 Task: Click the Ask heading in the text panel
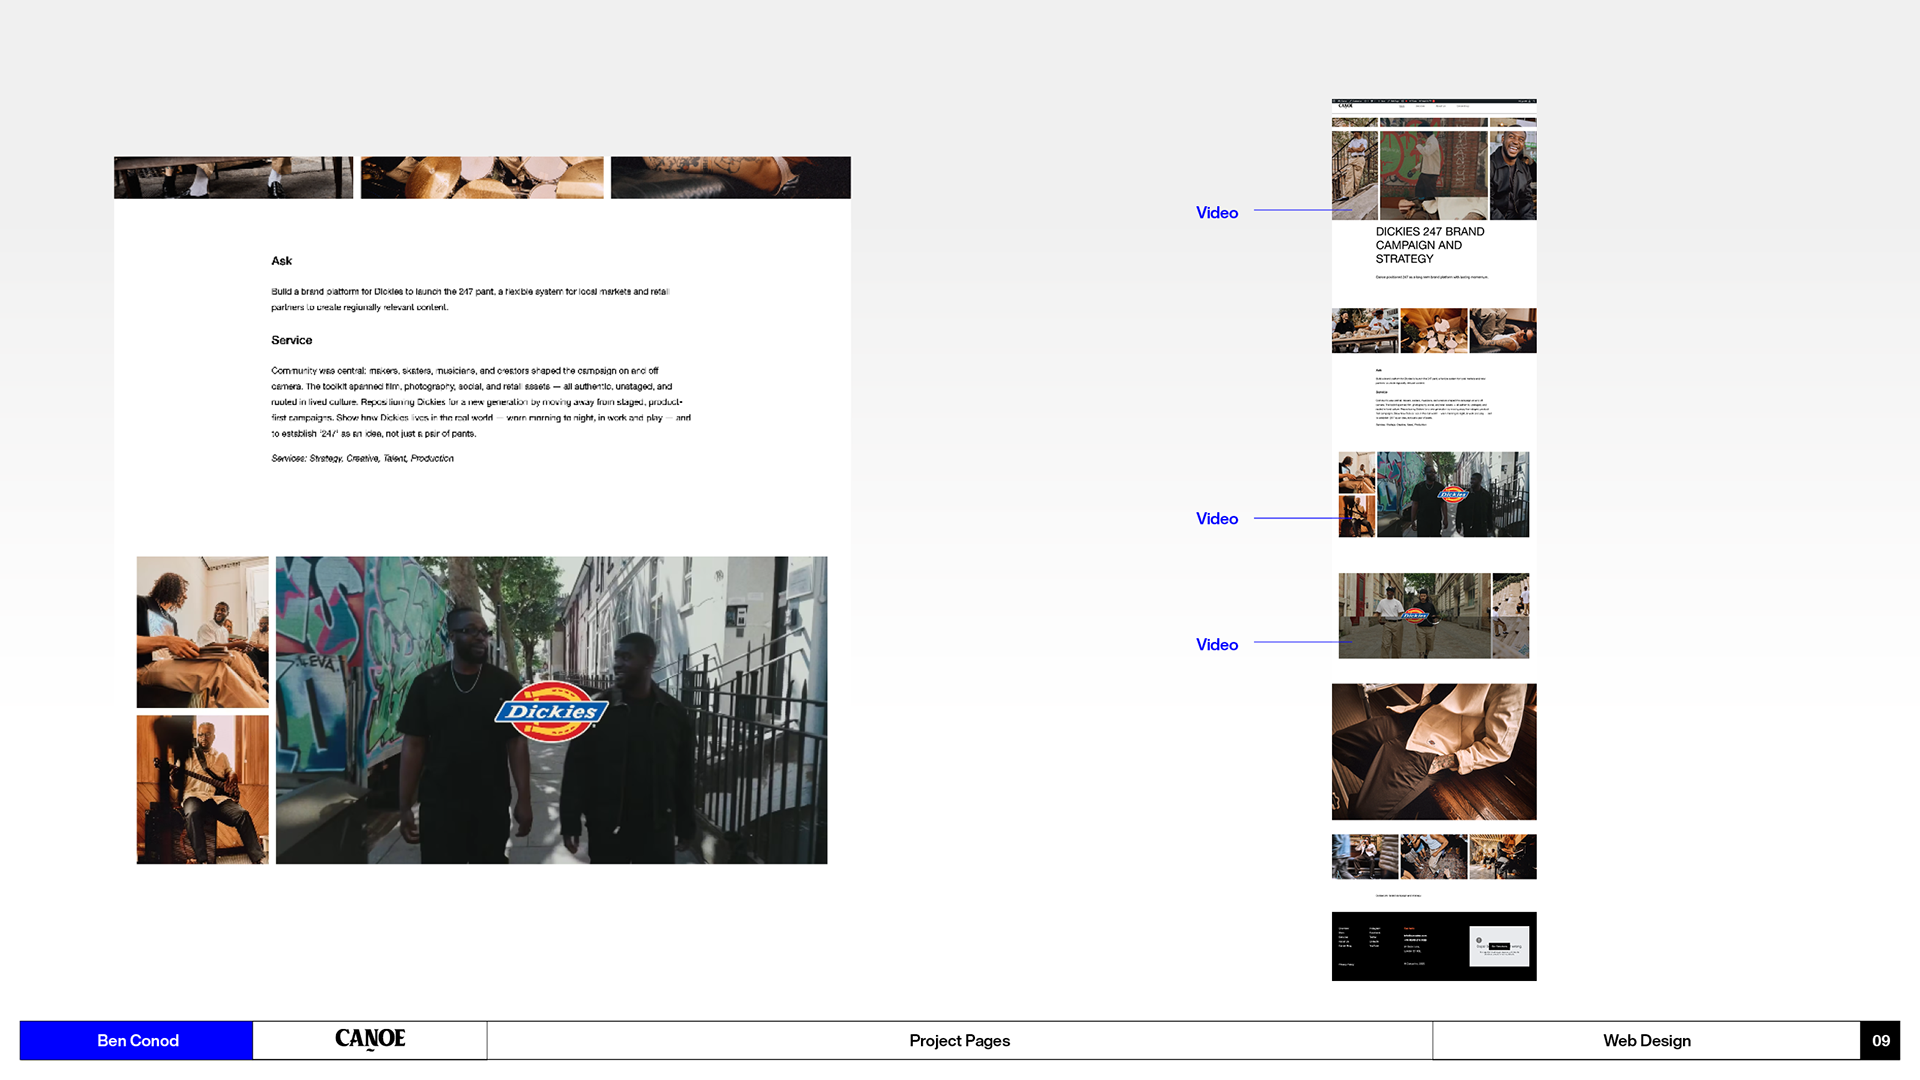[282, 261]
